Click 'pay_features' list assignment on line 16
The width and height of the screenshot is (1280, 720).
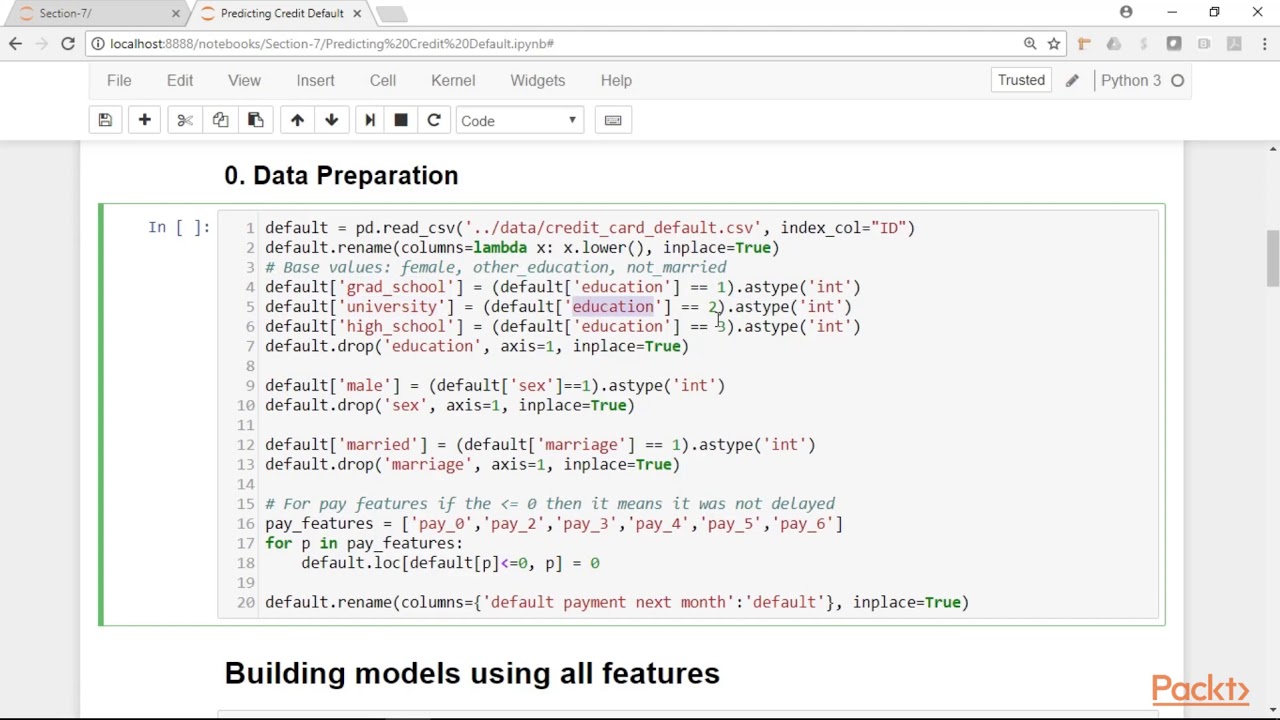(554, 523)
